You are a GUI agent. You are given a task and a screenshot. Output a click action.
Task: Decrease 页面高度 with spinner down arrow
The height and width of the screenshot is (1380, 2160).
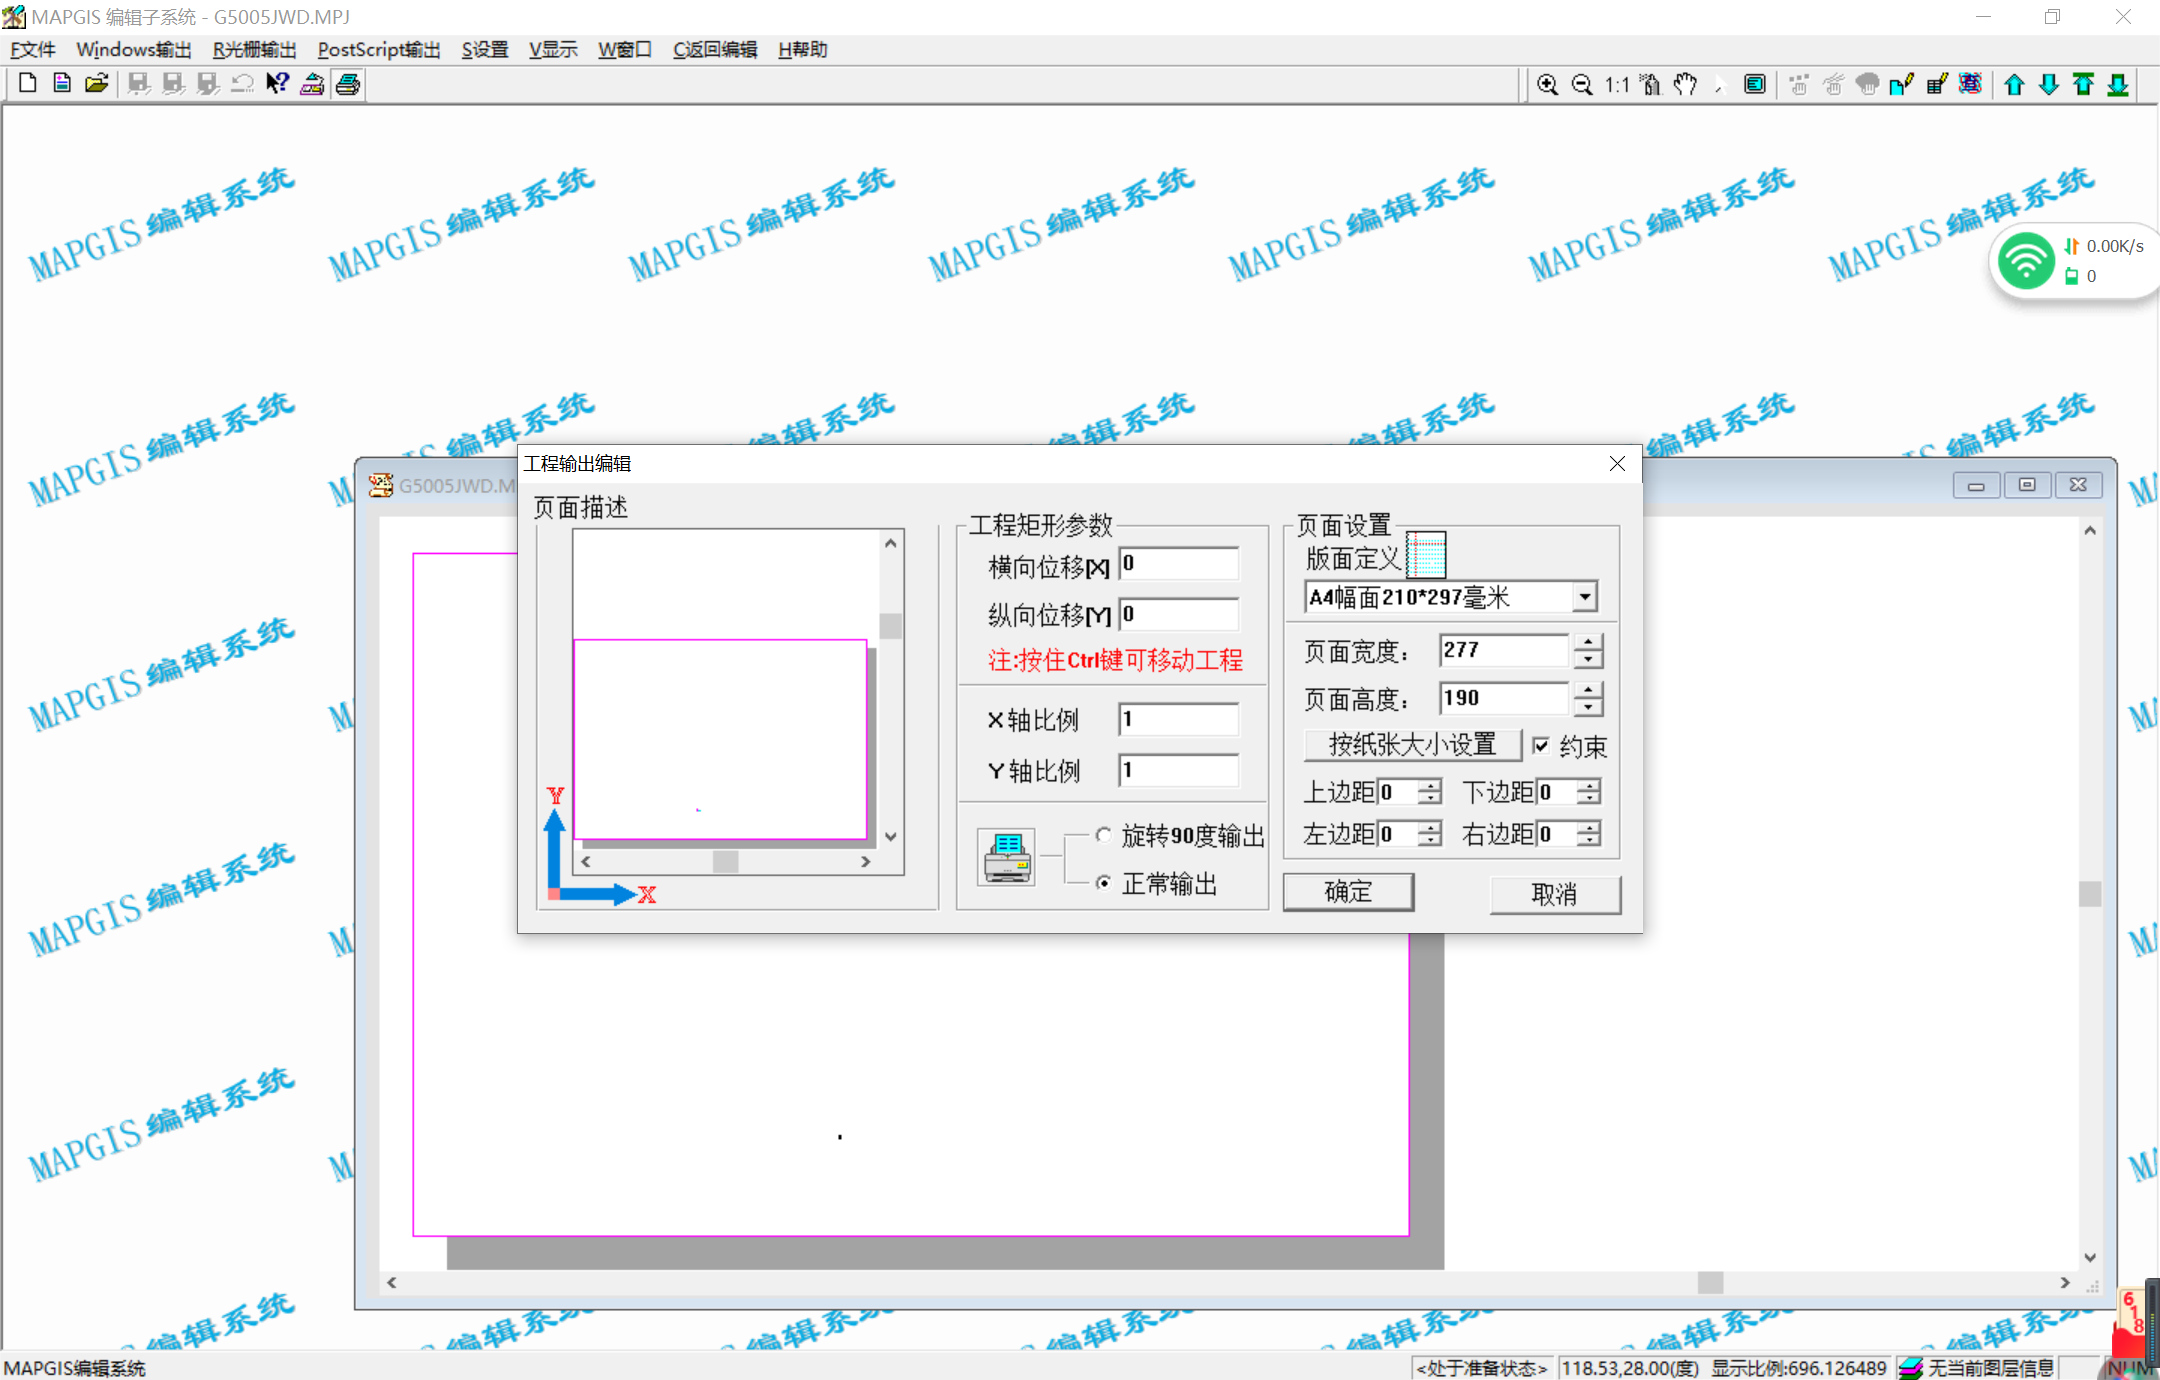tap(1588, 707)
